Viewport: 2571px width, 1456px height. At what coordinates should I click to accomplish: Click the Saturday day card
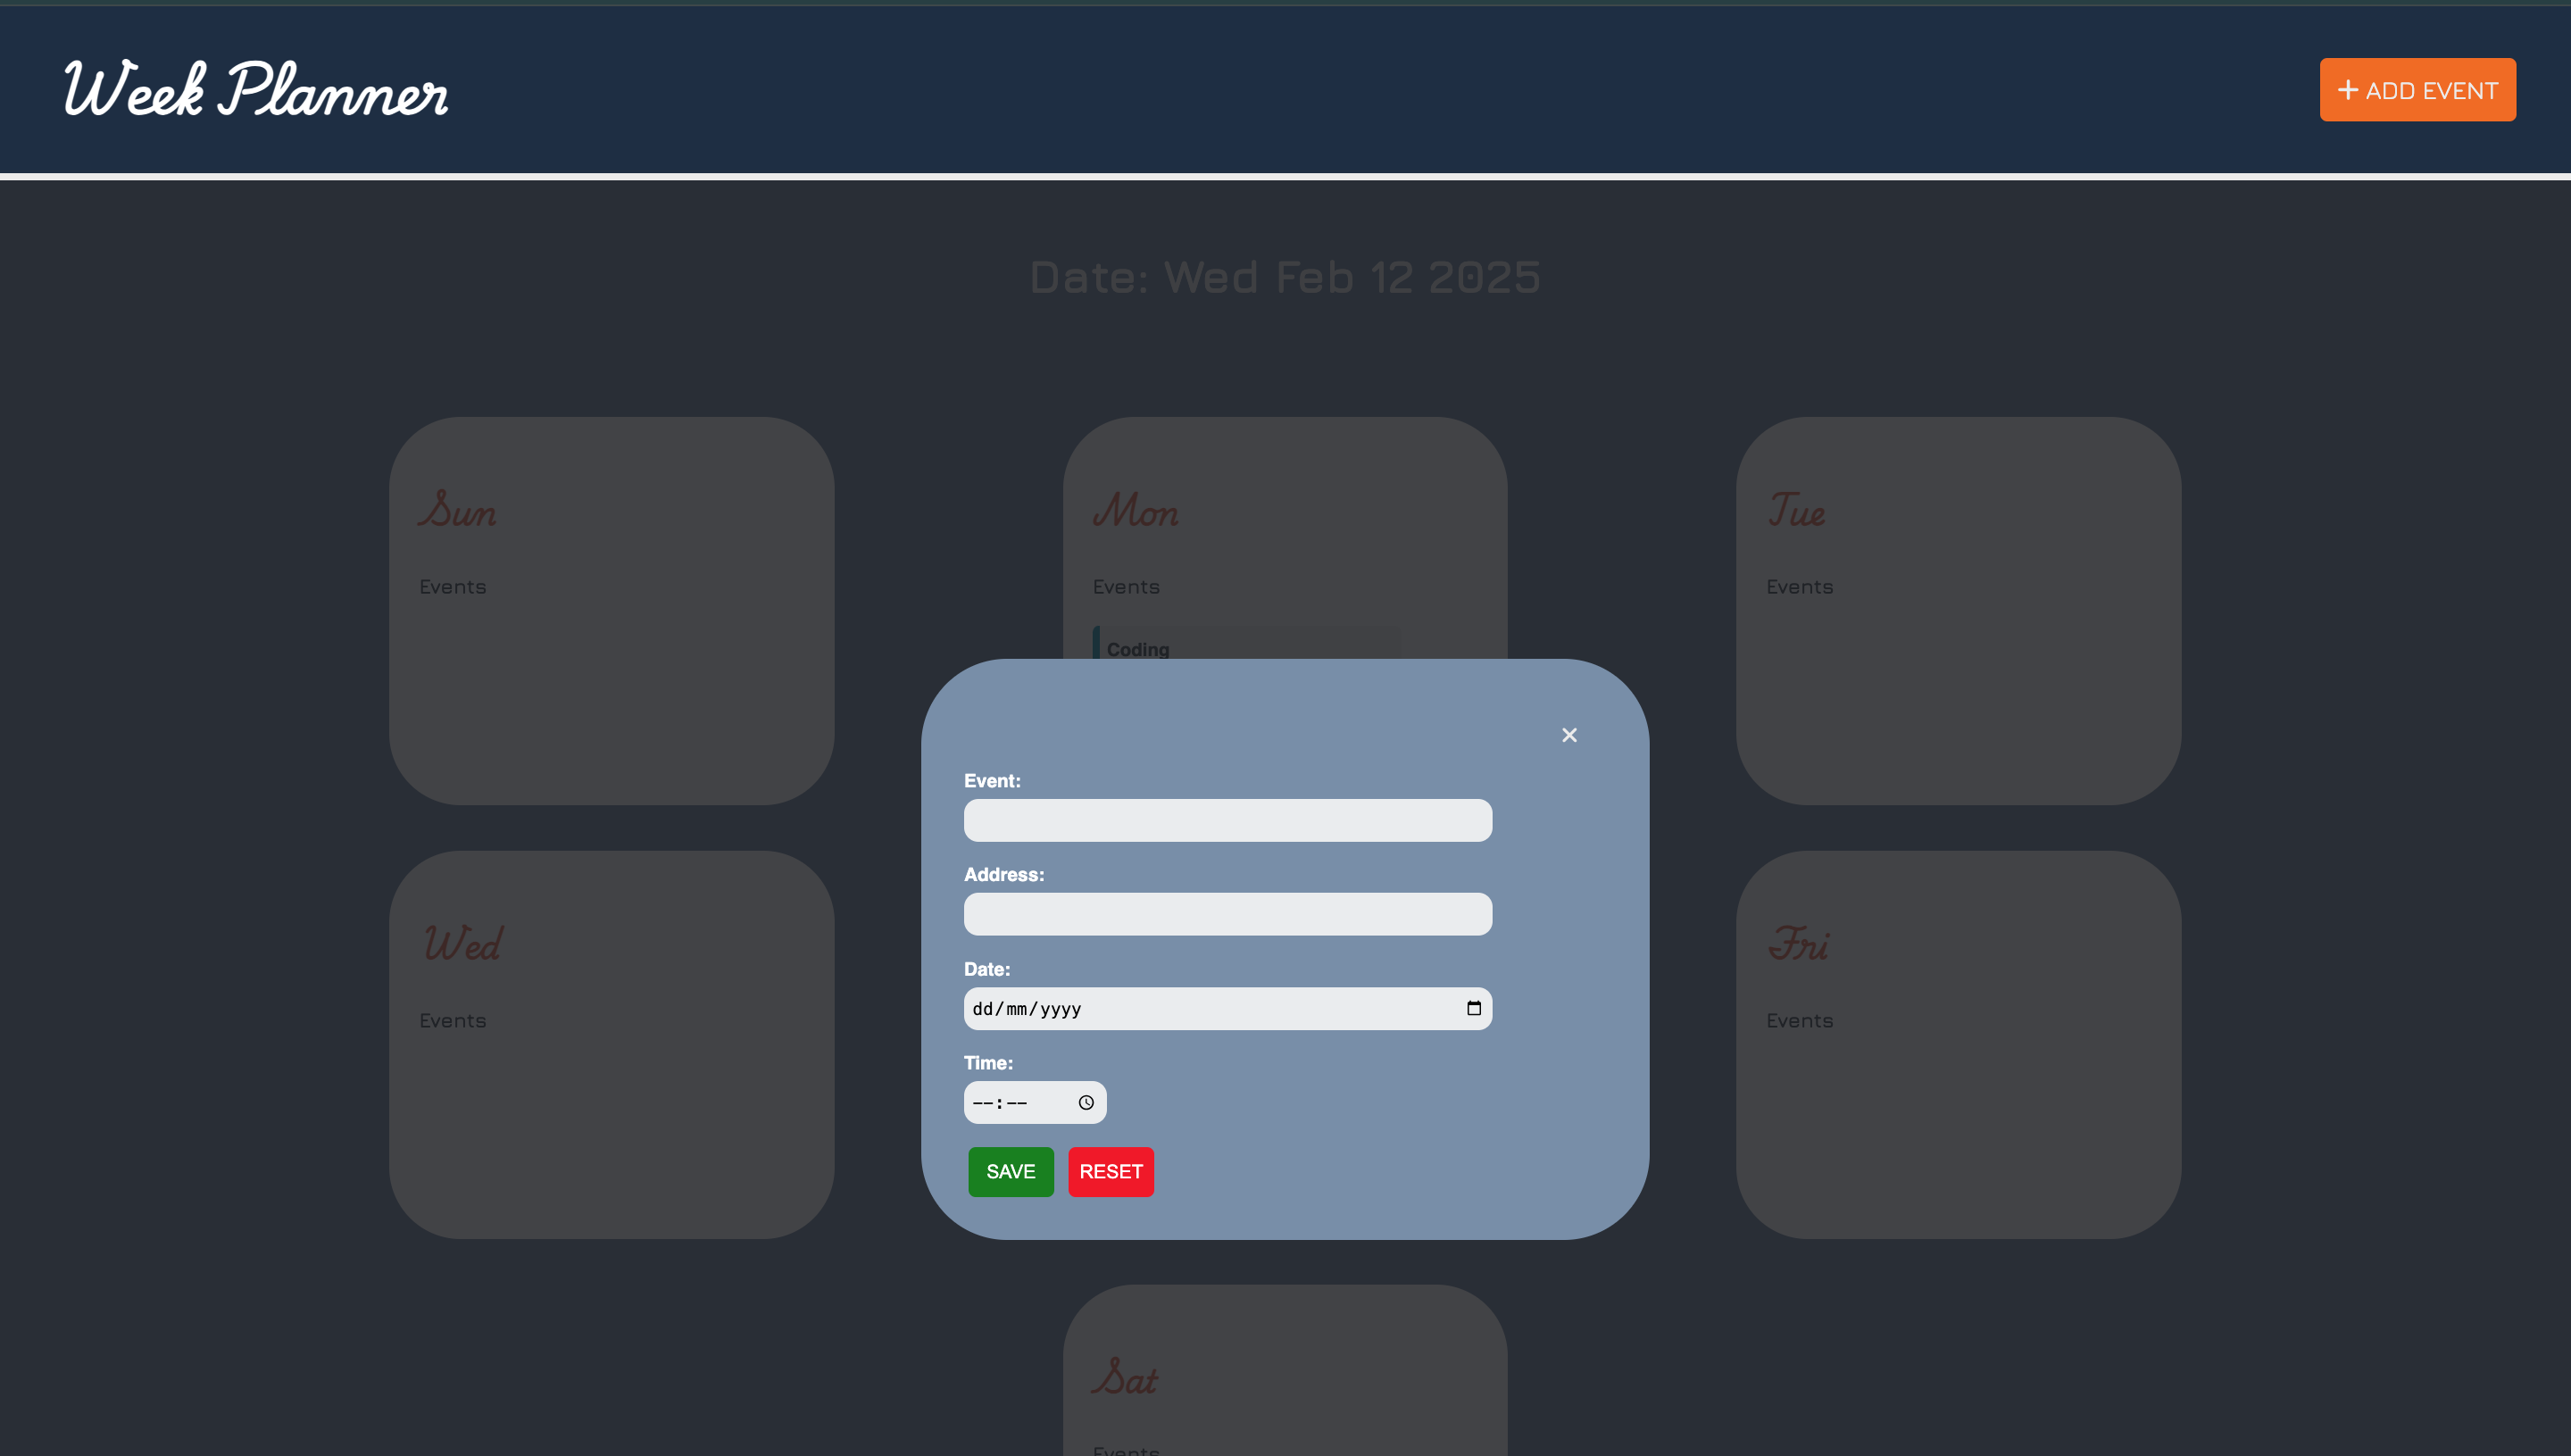pyautogui.click(x=1284, y=1378)
